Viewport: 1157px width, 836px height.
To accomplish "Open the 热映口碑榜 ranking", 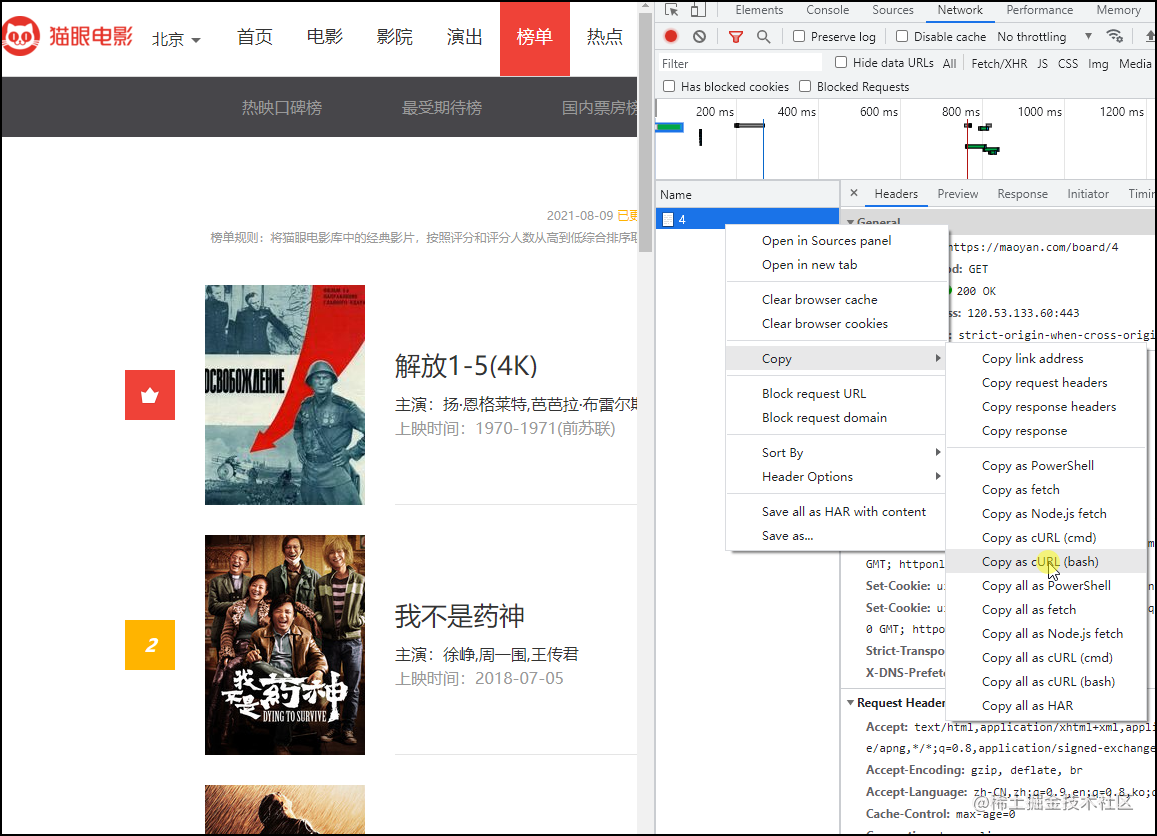I will [282, 108].
